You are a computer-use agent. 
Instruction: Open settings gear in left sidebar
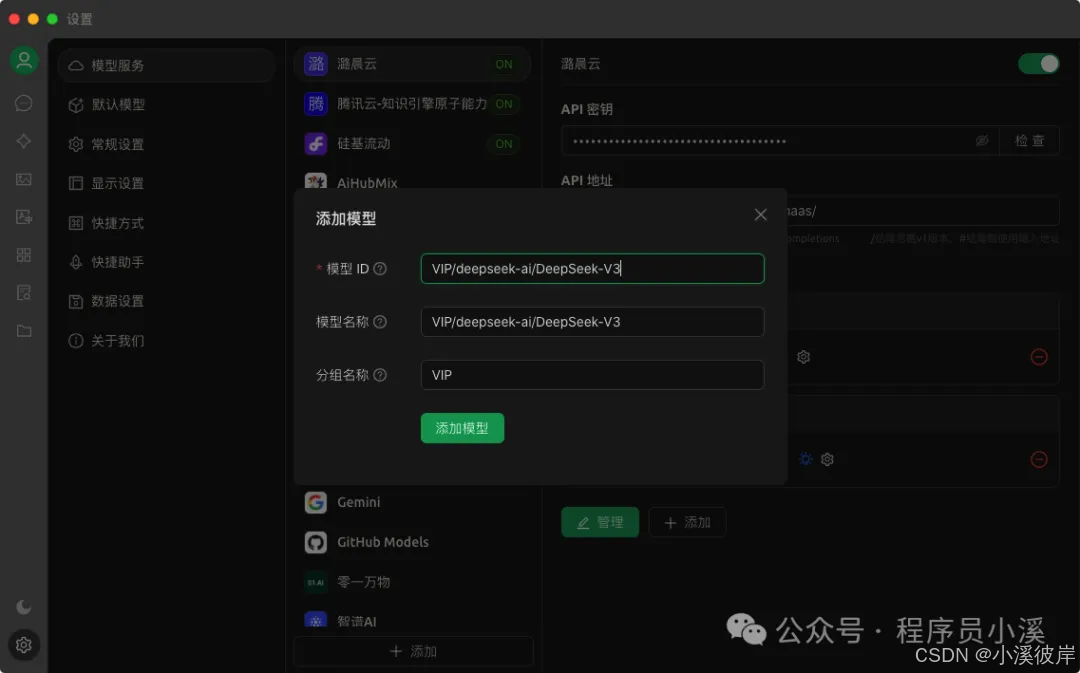tap(23, 645)
